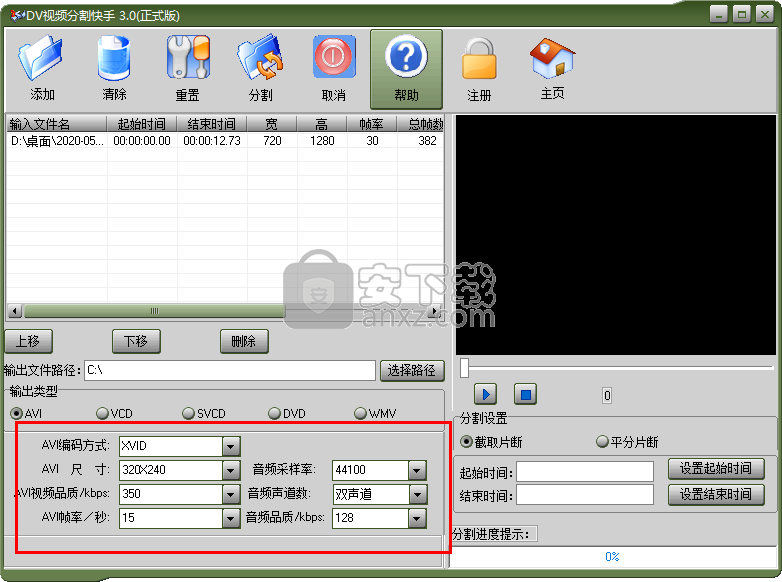Select the AVI output type
The height and width of the screenshot is (582, 782).
pos(16,413)
